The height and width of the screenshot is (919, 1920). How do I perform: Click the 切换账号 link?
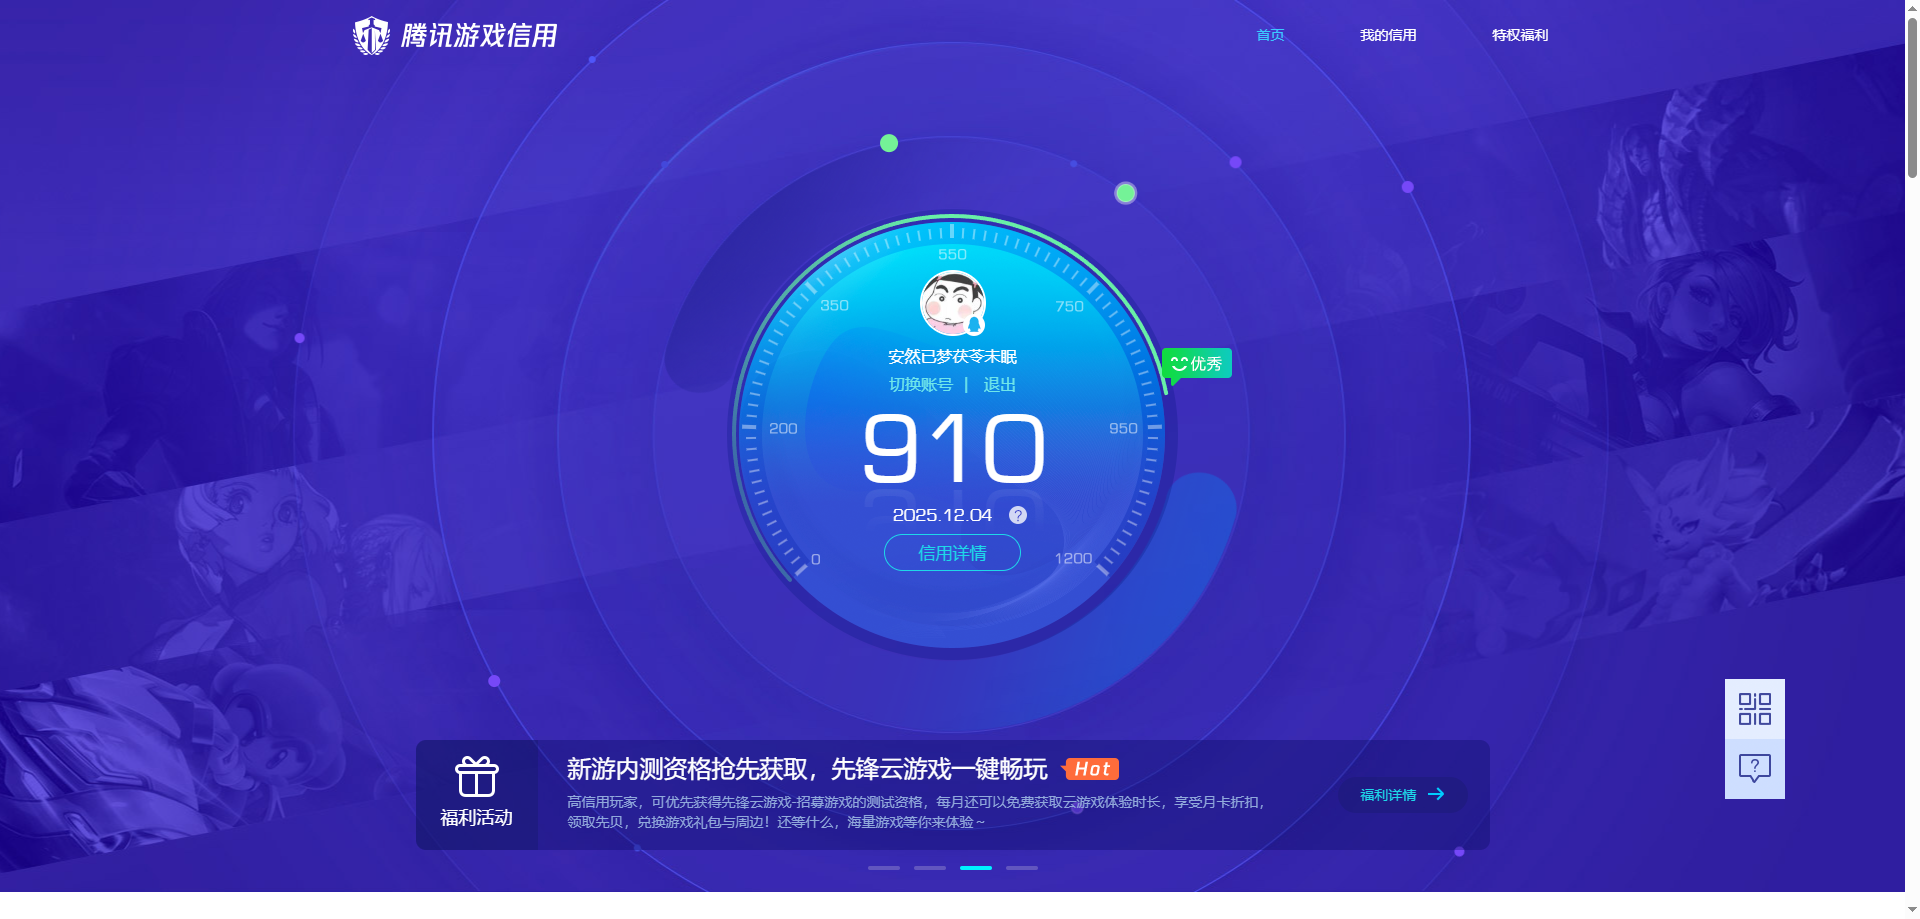click(922, 384)
